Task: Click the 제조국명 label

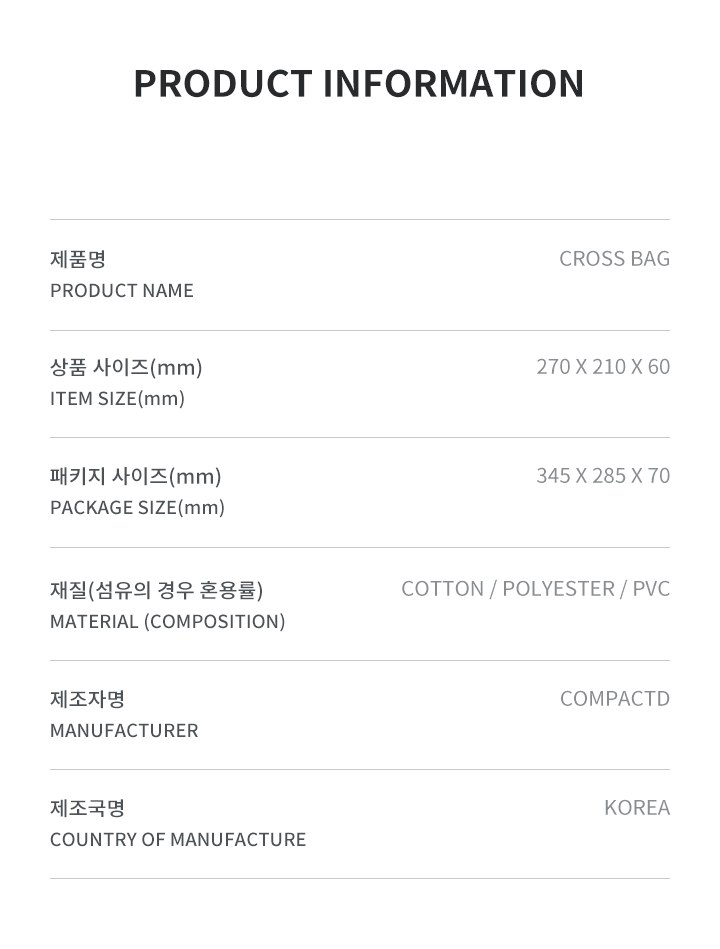Action: [88, 808]
